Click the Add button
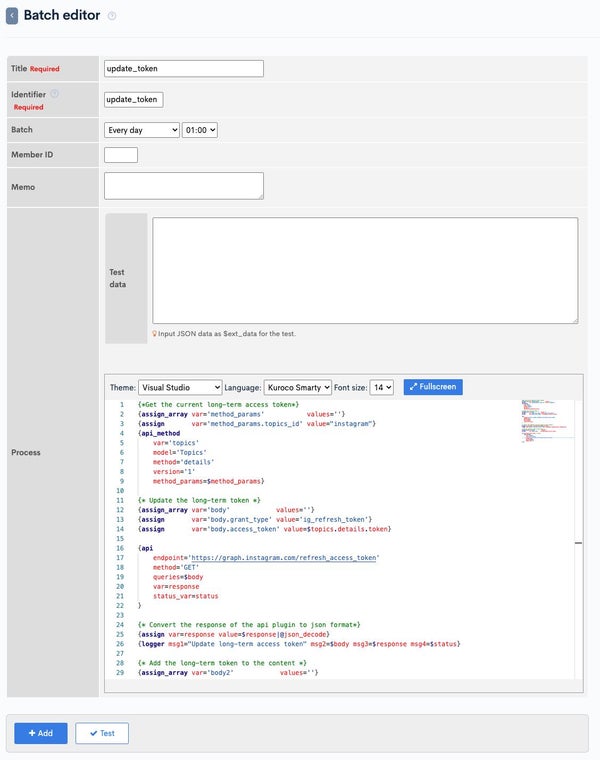 [41, 733]
